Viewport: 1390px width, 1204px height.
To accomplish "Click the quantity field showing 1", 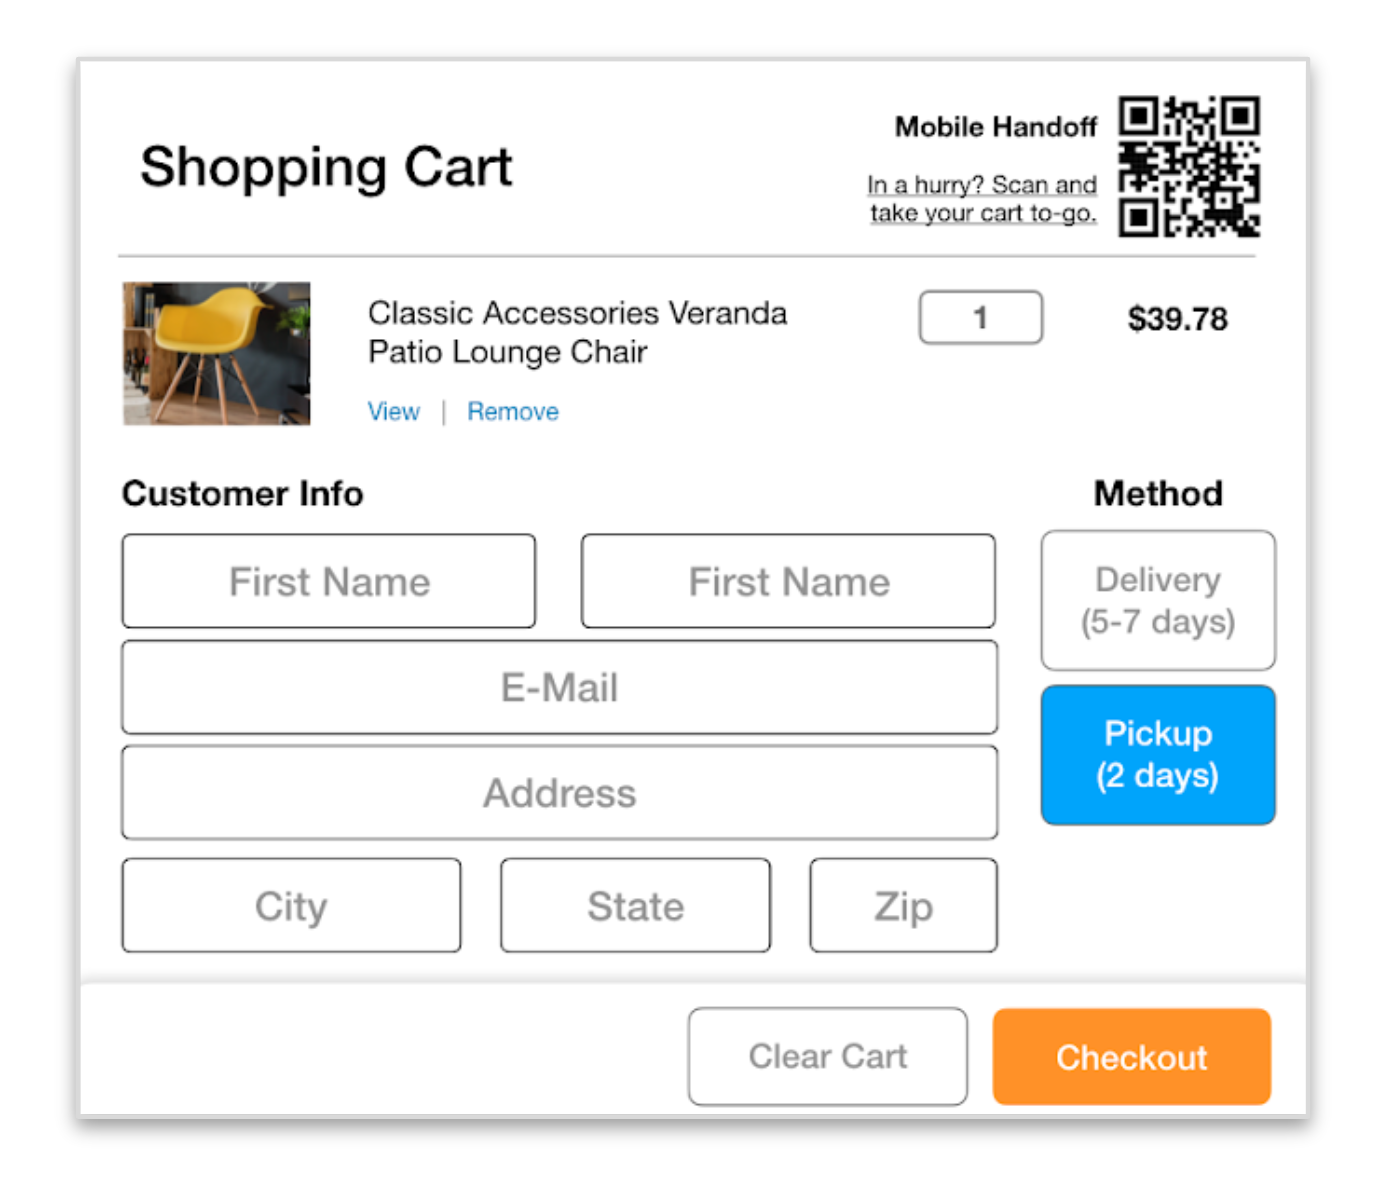I will coord(981,318).
